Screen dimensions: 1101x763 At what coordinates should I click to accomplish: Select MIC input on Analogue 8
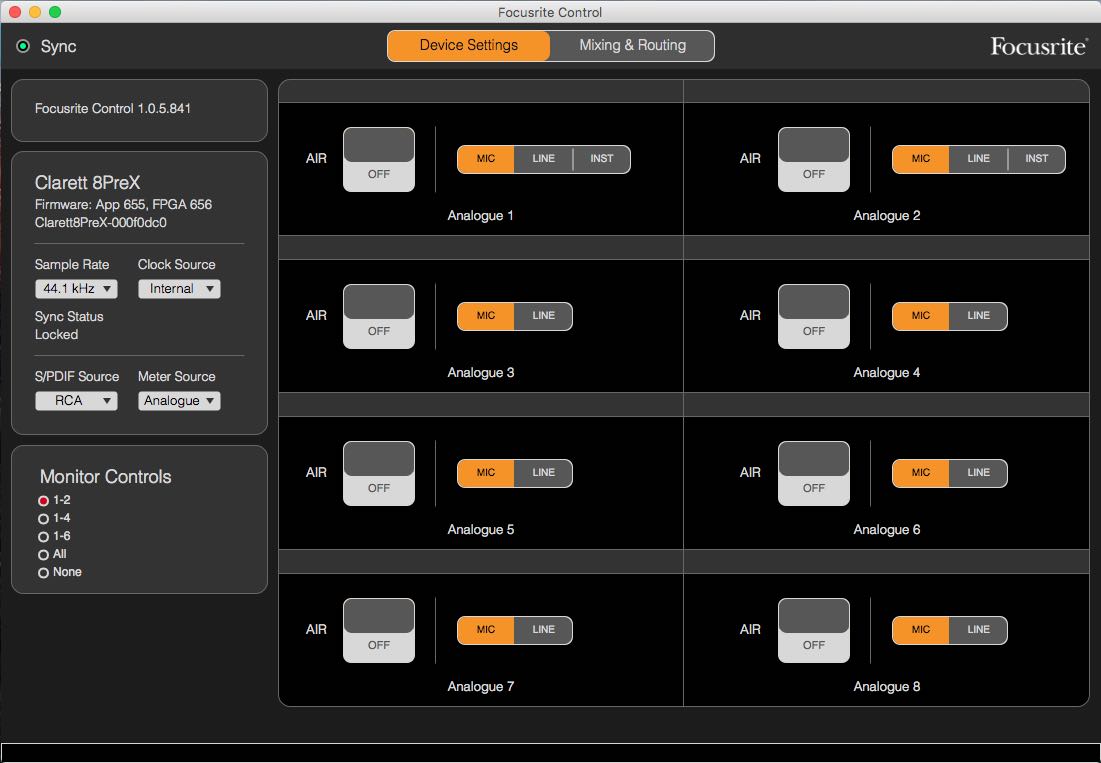click(920, 630)
